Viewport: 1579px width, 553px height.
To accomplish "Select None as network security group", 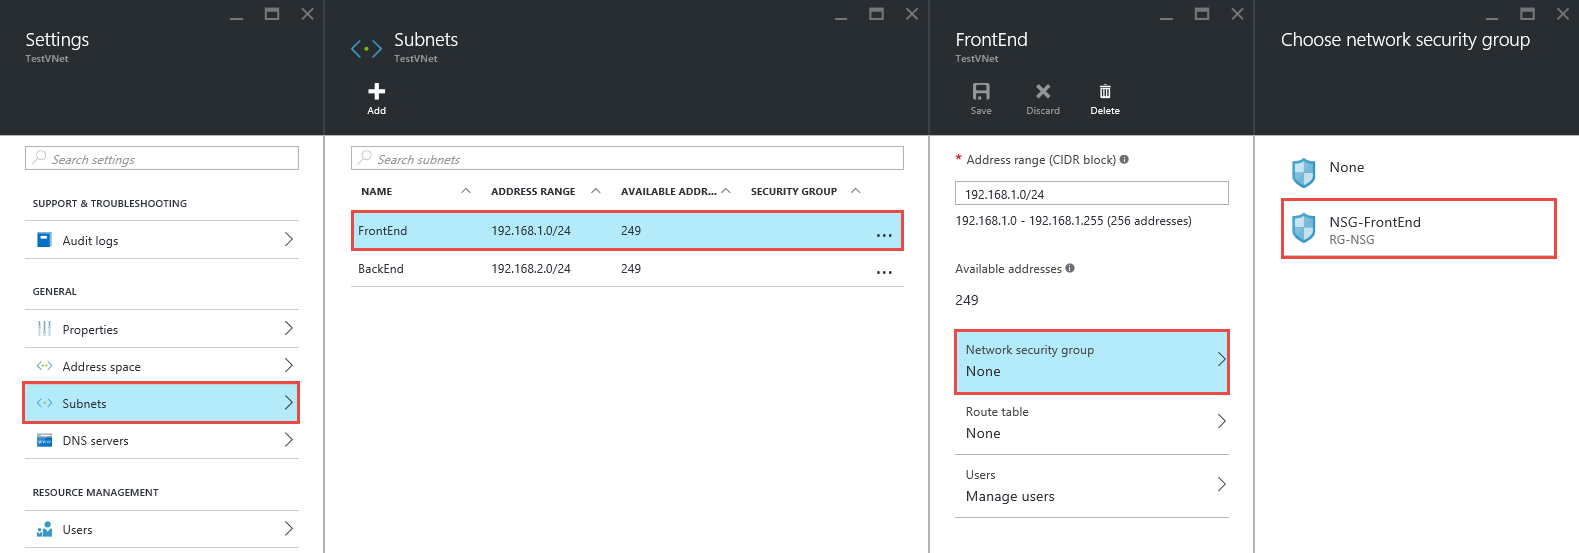I will pos(1418,173).
